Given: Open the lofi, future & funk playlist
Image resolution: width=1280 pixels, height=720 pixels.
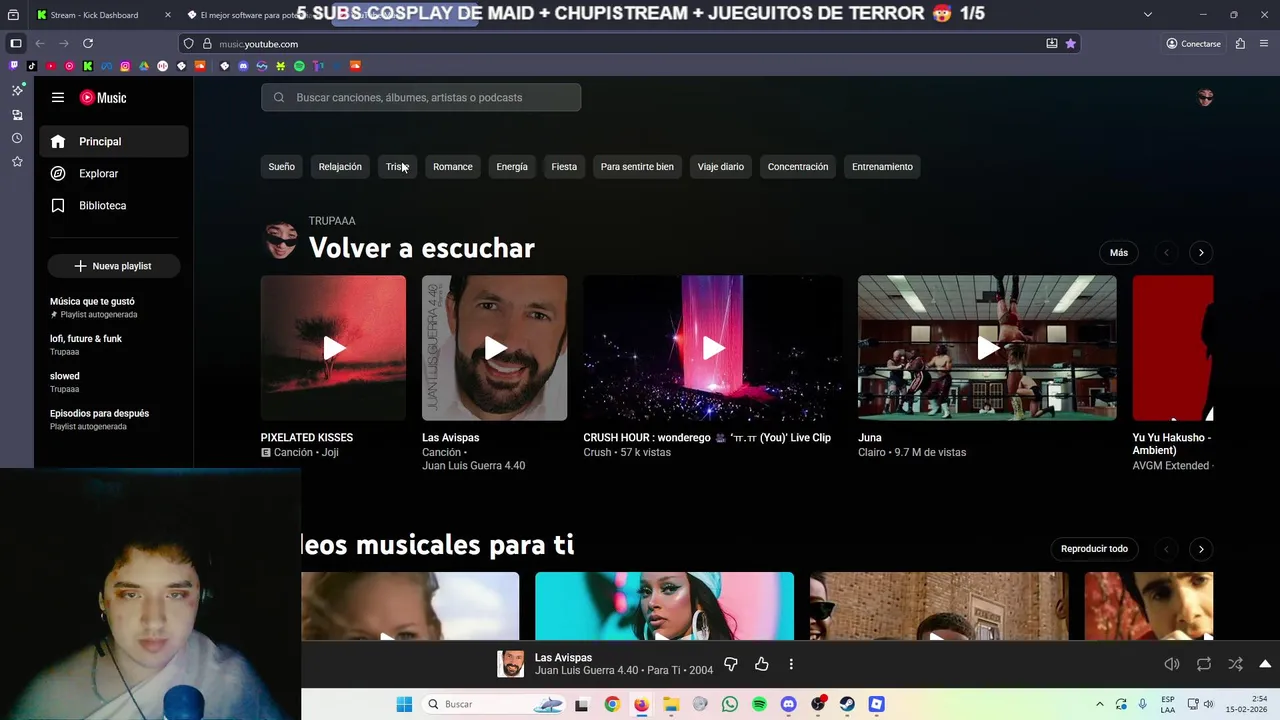Looking at the screenshot, I should click(113, 345).
